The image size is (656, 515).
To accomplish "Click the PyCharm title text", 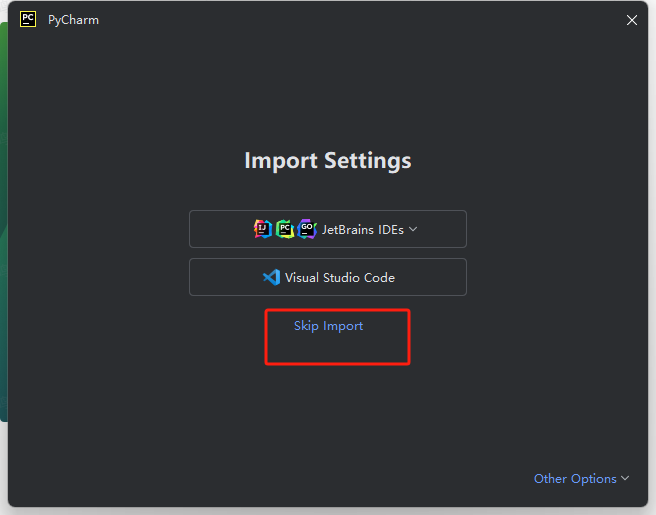I will pos(73,20).
